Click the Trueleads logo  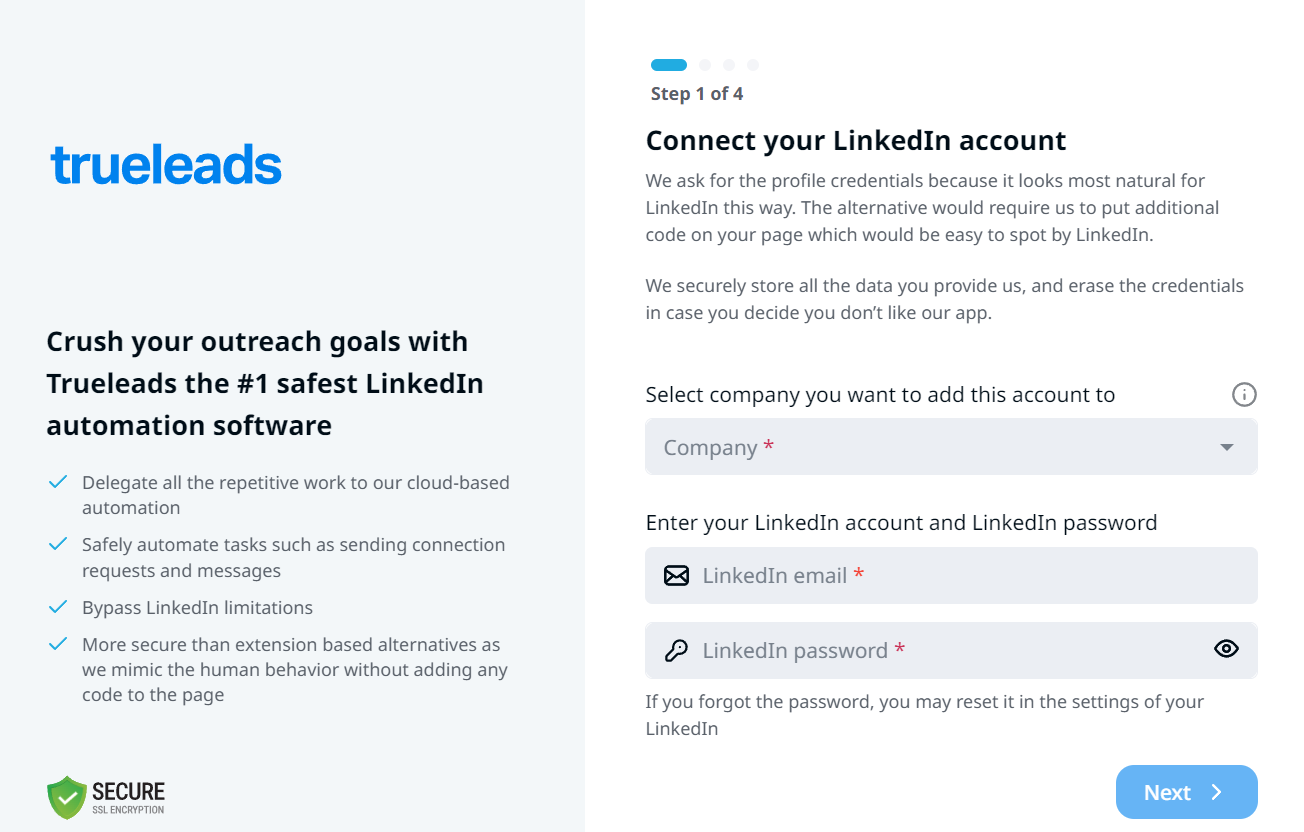(x=166, y=165)
